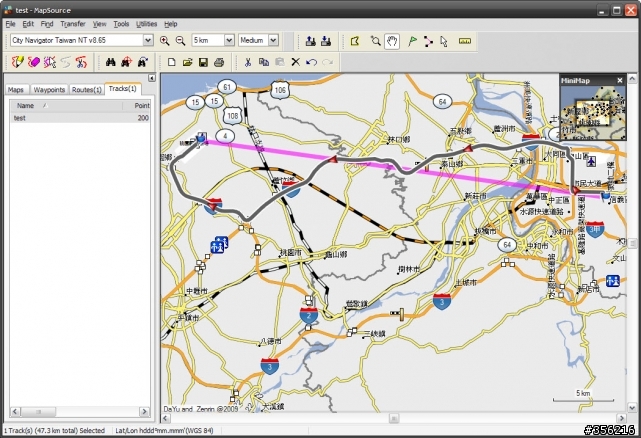Click Find Places binoculars icon
Viewport: 641px width, 438px height.
coord(111,62)
